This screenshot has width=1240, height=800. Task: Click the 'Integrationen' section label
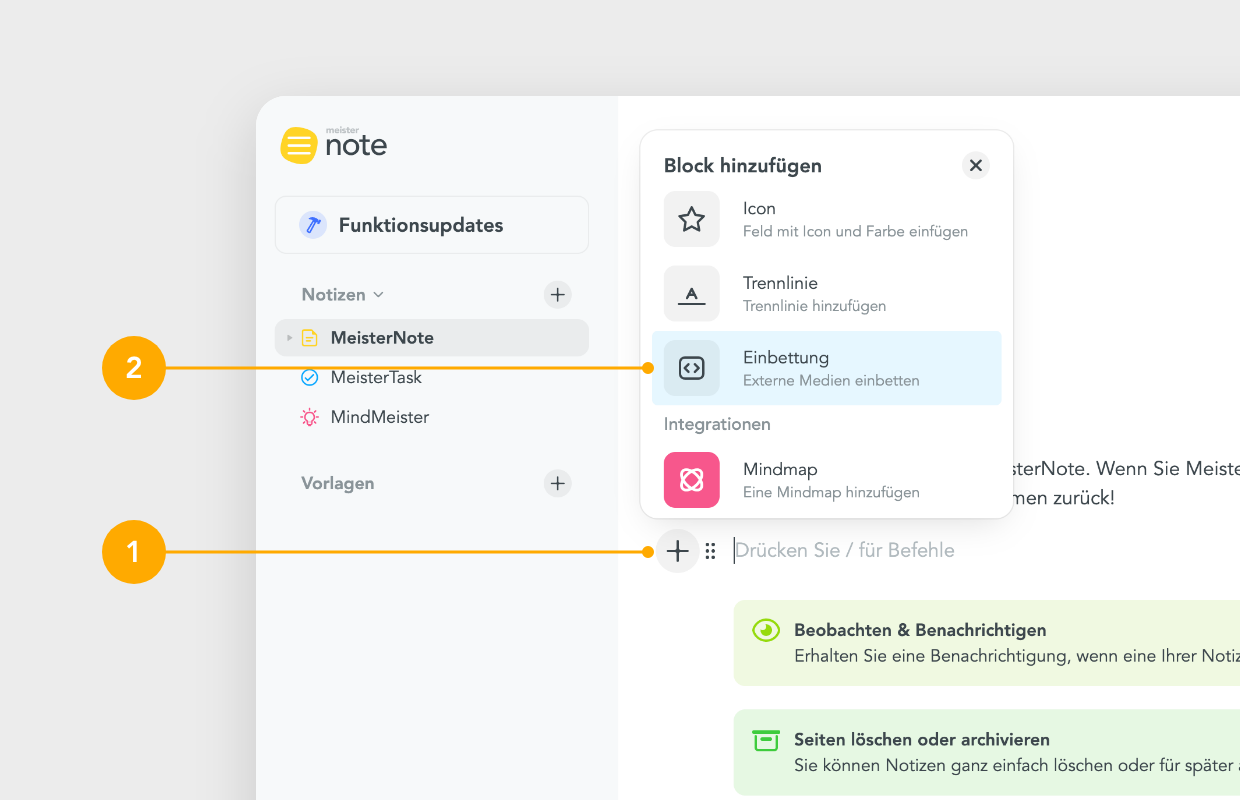tap(717, 424)
